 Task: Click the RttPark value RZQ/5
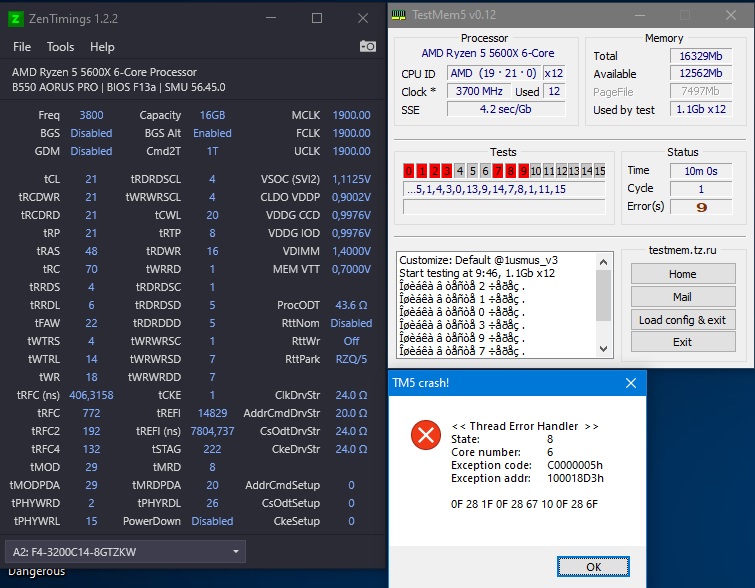(x=351, y=359)
